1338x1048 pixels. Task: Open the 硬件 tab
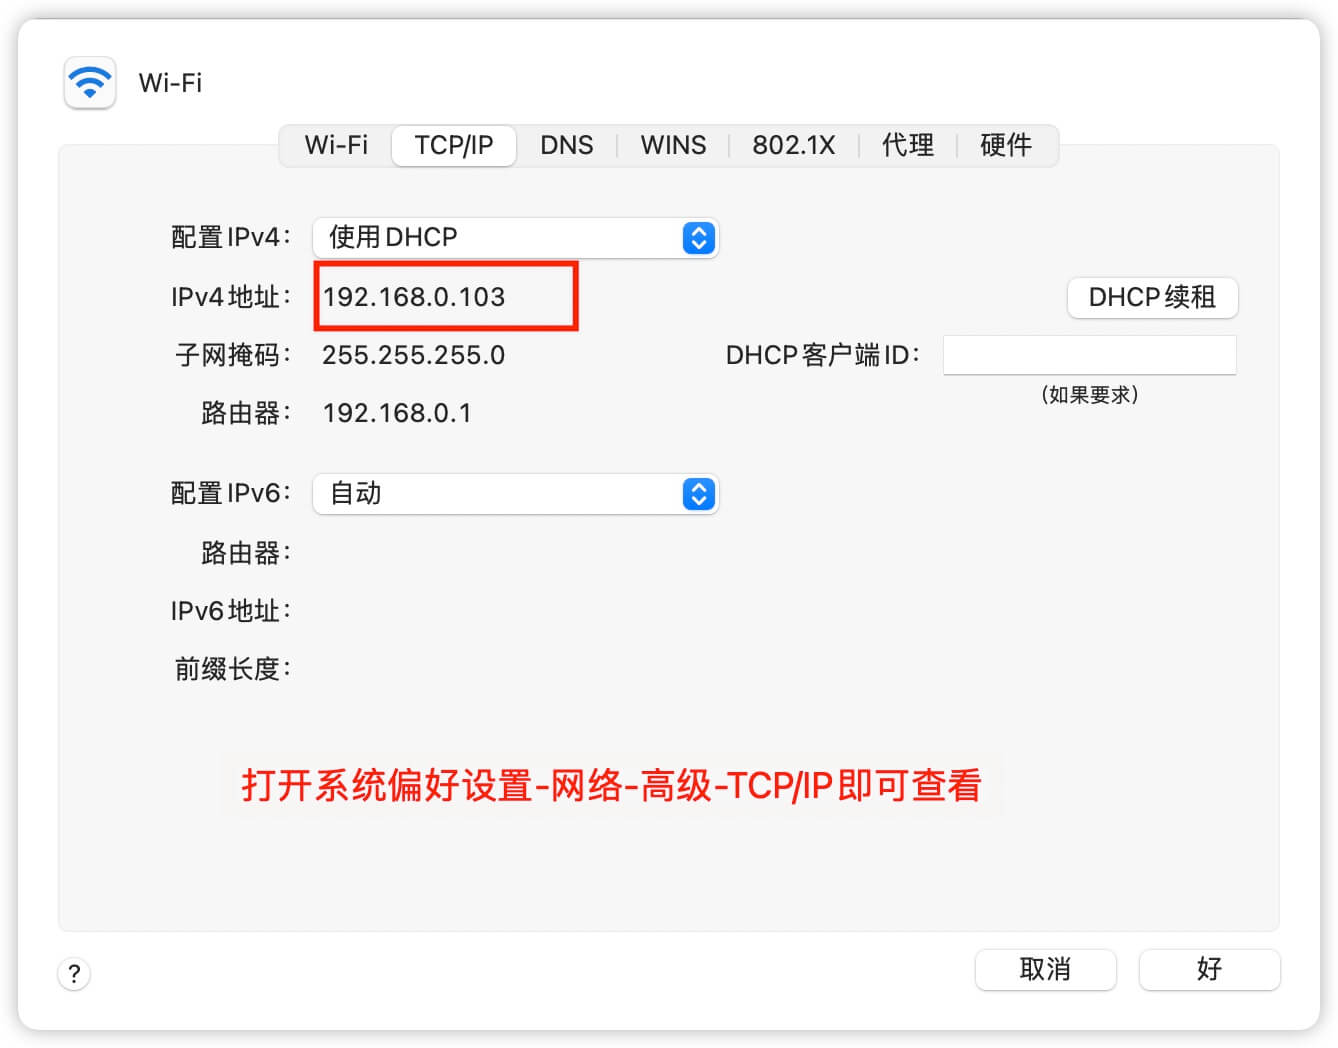[x=1006, y=146]
